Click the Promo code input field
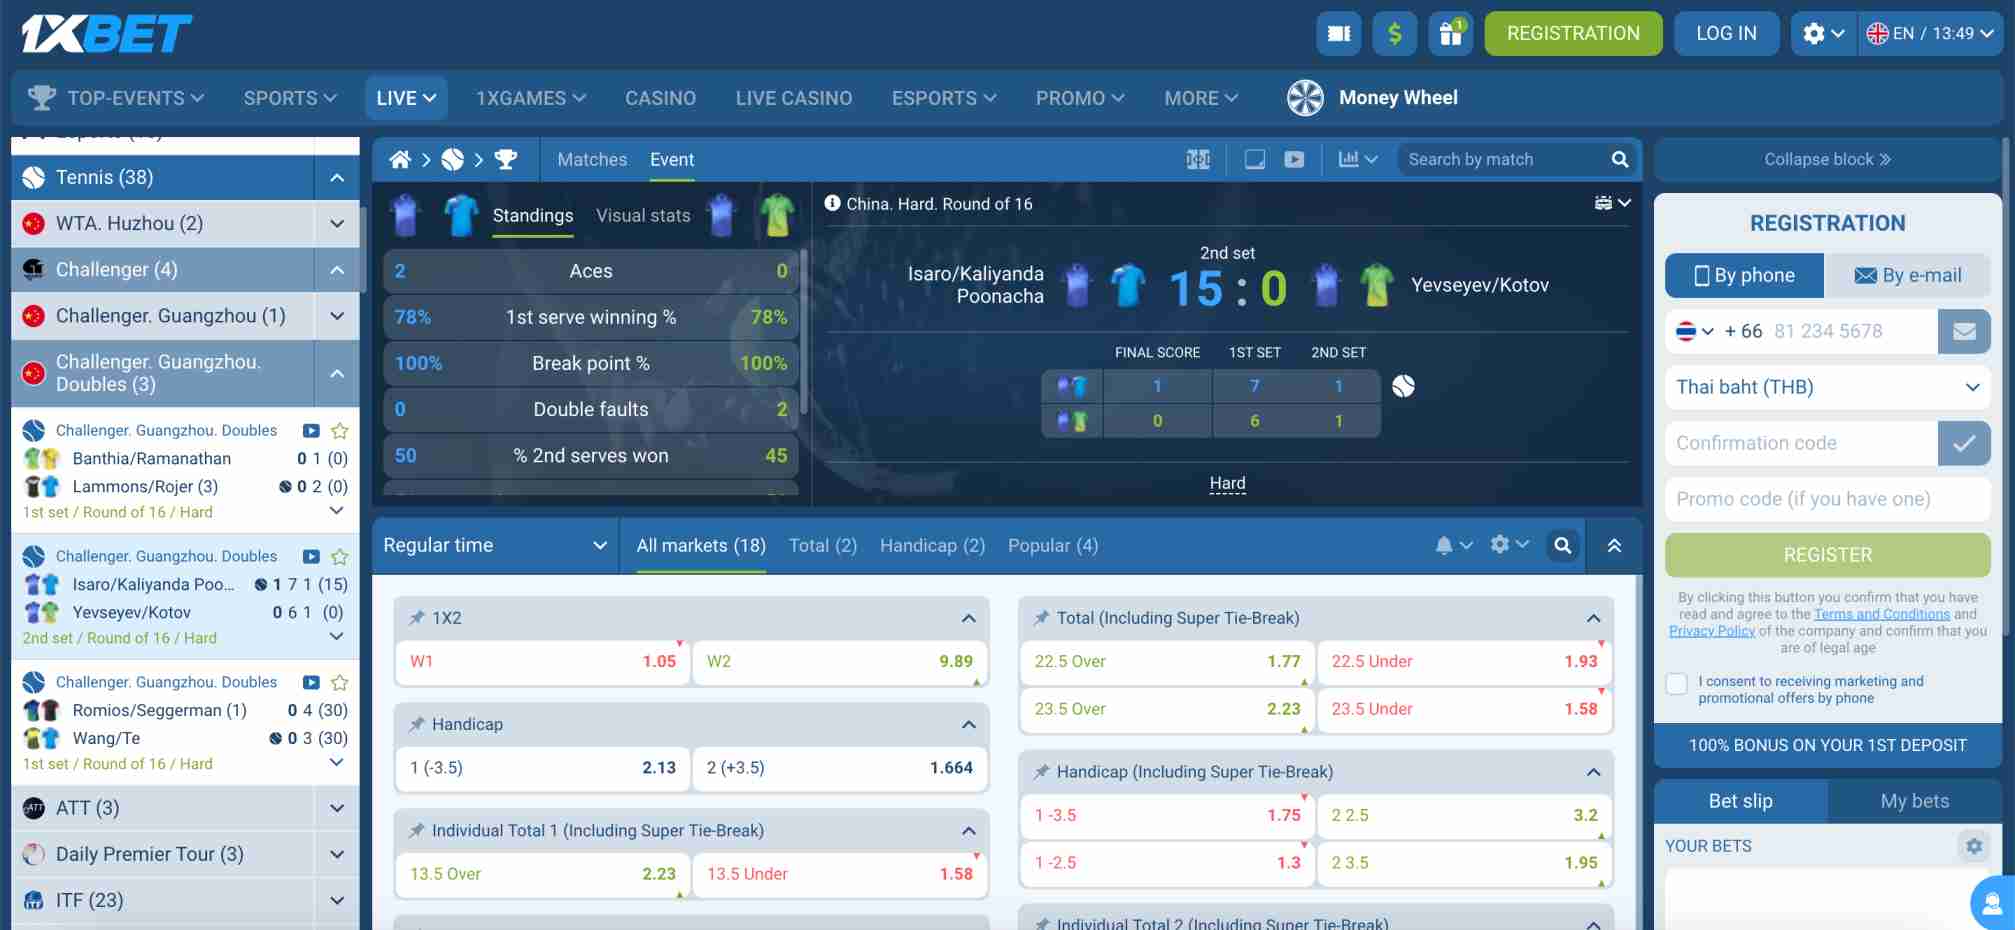 pos(1828,499)
